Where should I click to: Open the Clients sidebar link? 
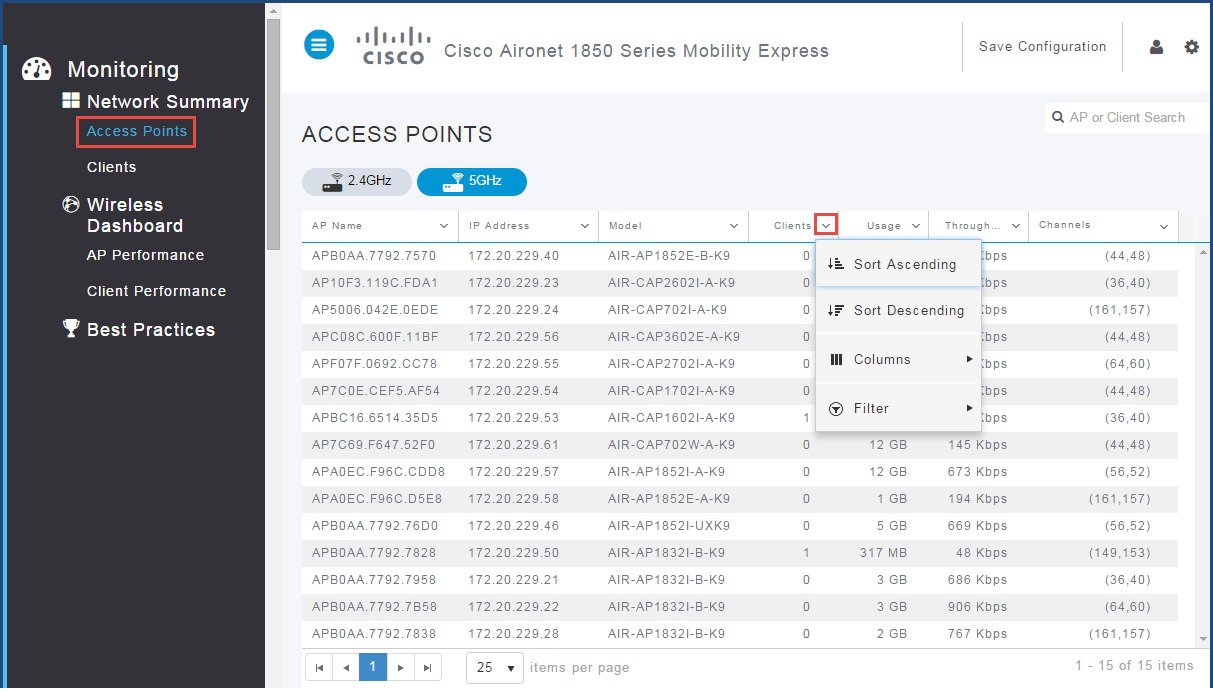pyautogui.click(x=111, y=167)
